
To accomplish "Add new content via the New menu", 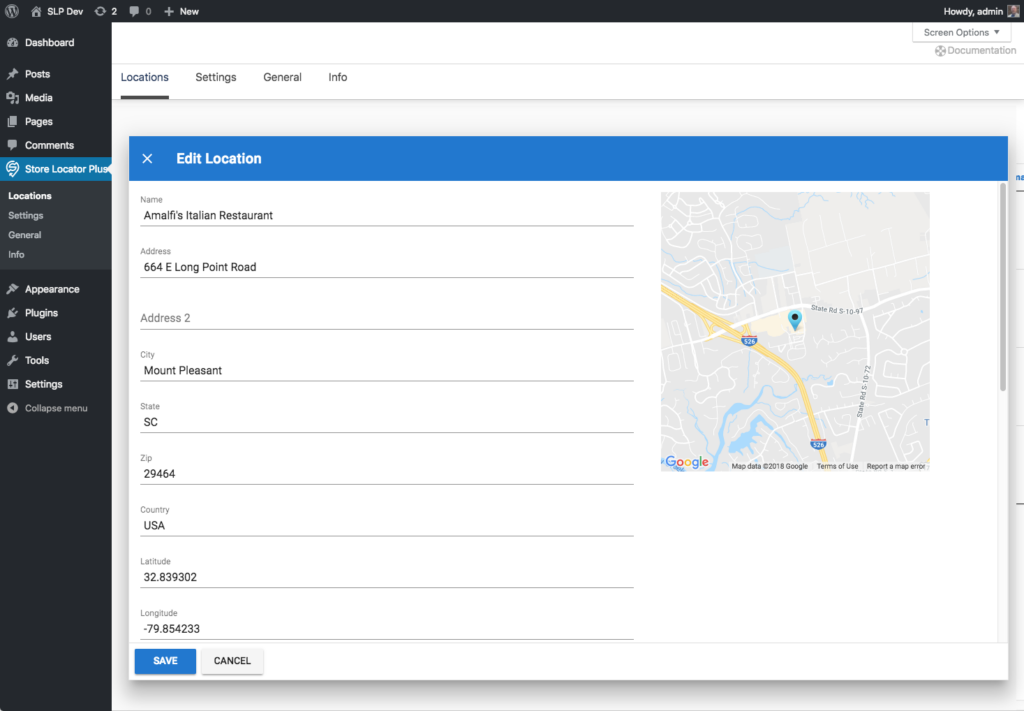I will click(181, 11).
